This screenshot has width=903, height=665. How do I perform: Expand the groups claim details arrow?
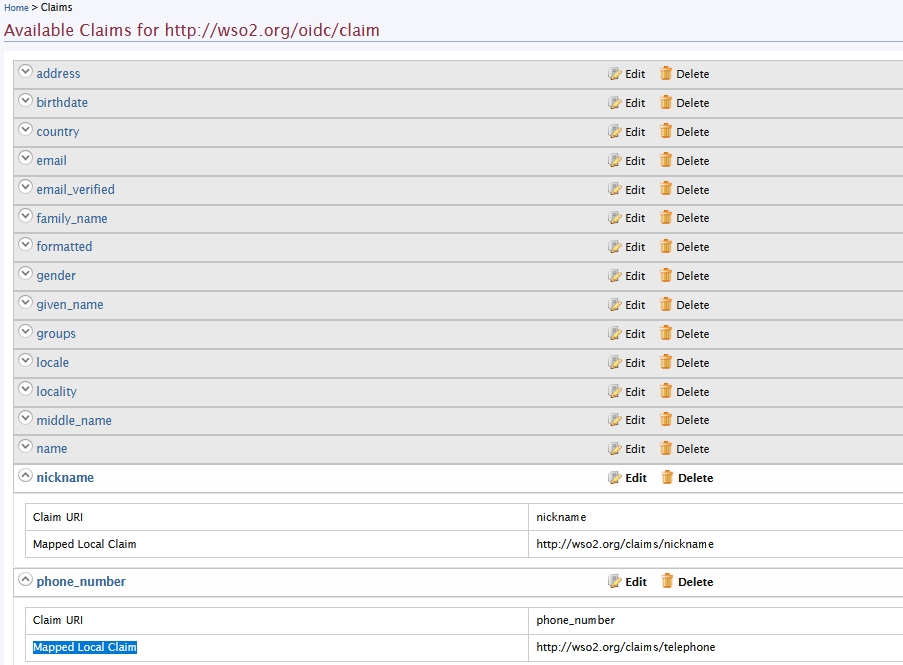pos(26,332)
